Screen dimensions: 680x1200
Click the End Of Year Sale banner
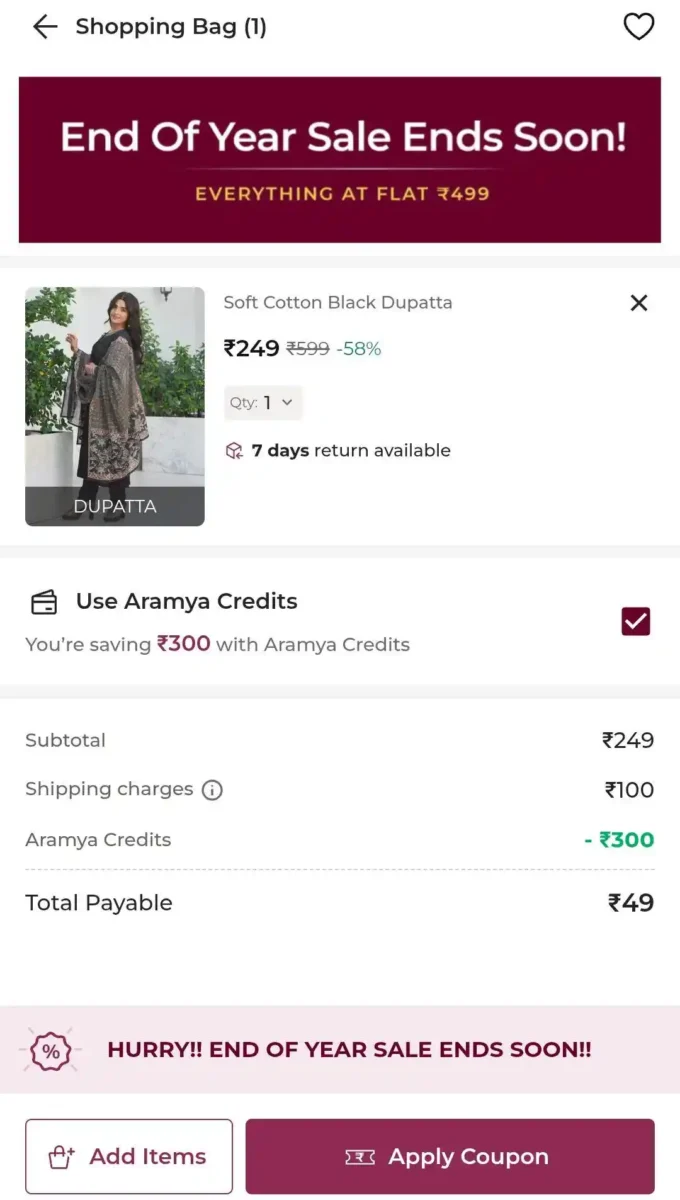click(x=340, y=160)
